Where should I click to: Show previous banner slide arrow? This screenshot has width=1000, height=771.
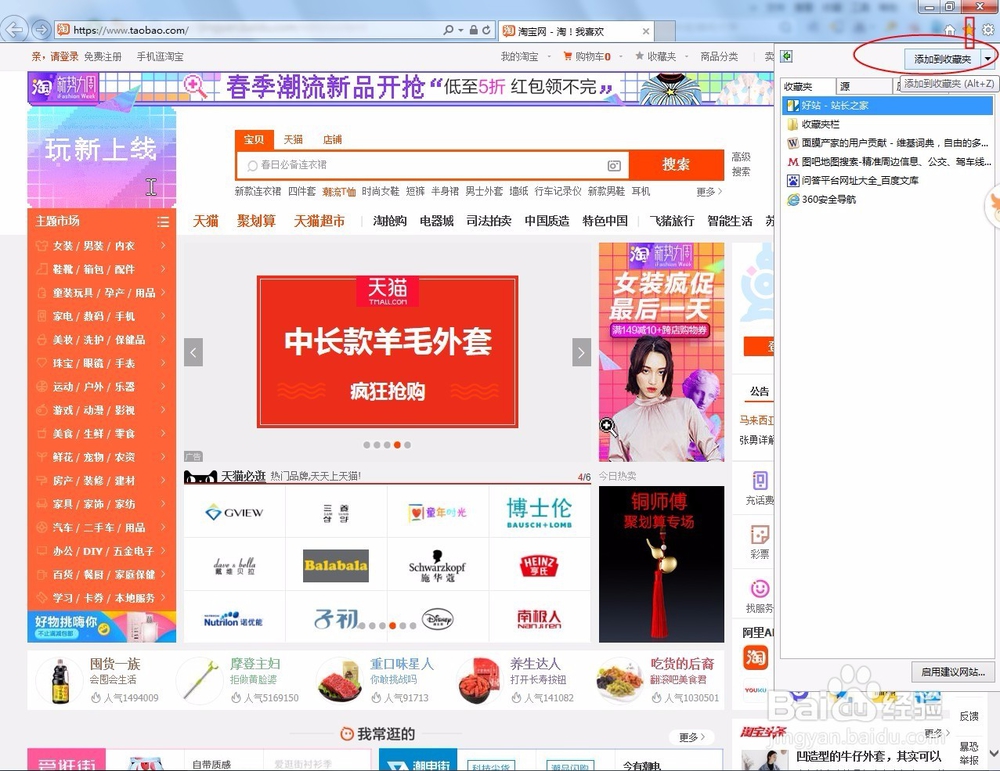pos(193,352)
